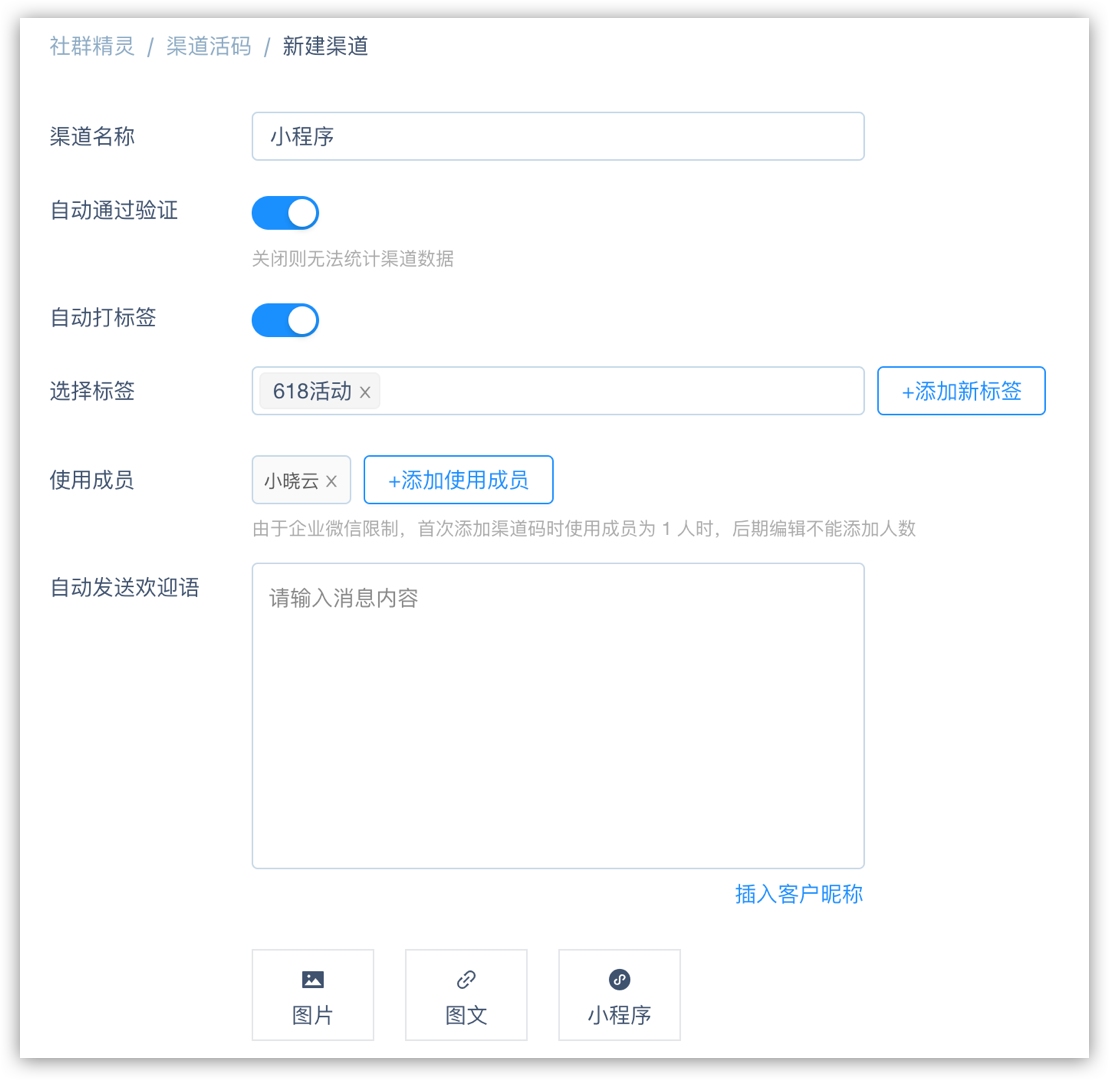Click 添加使用成员 button

click(x=458, y=480)
